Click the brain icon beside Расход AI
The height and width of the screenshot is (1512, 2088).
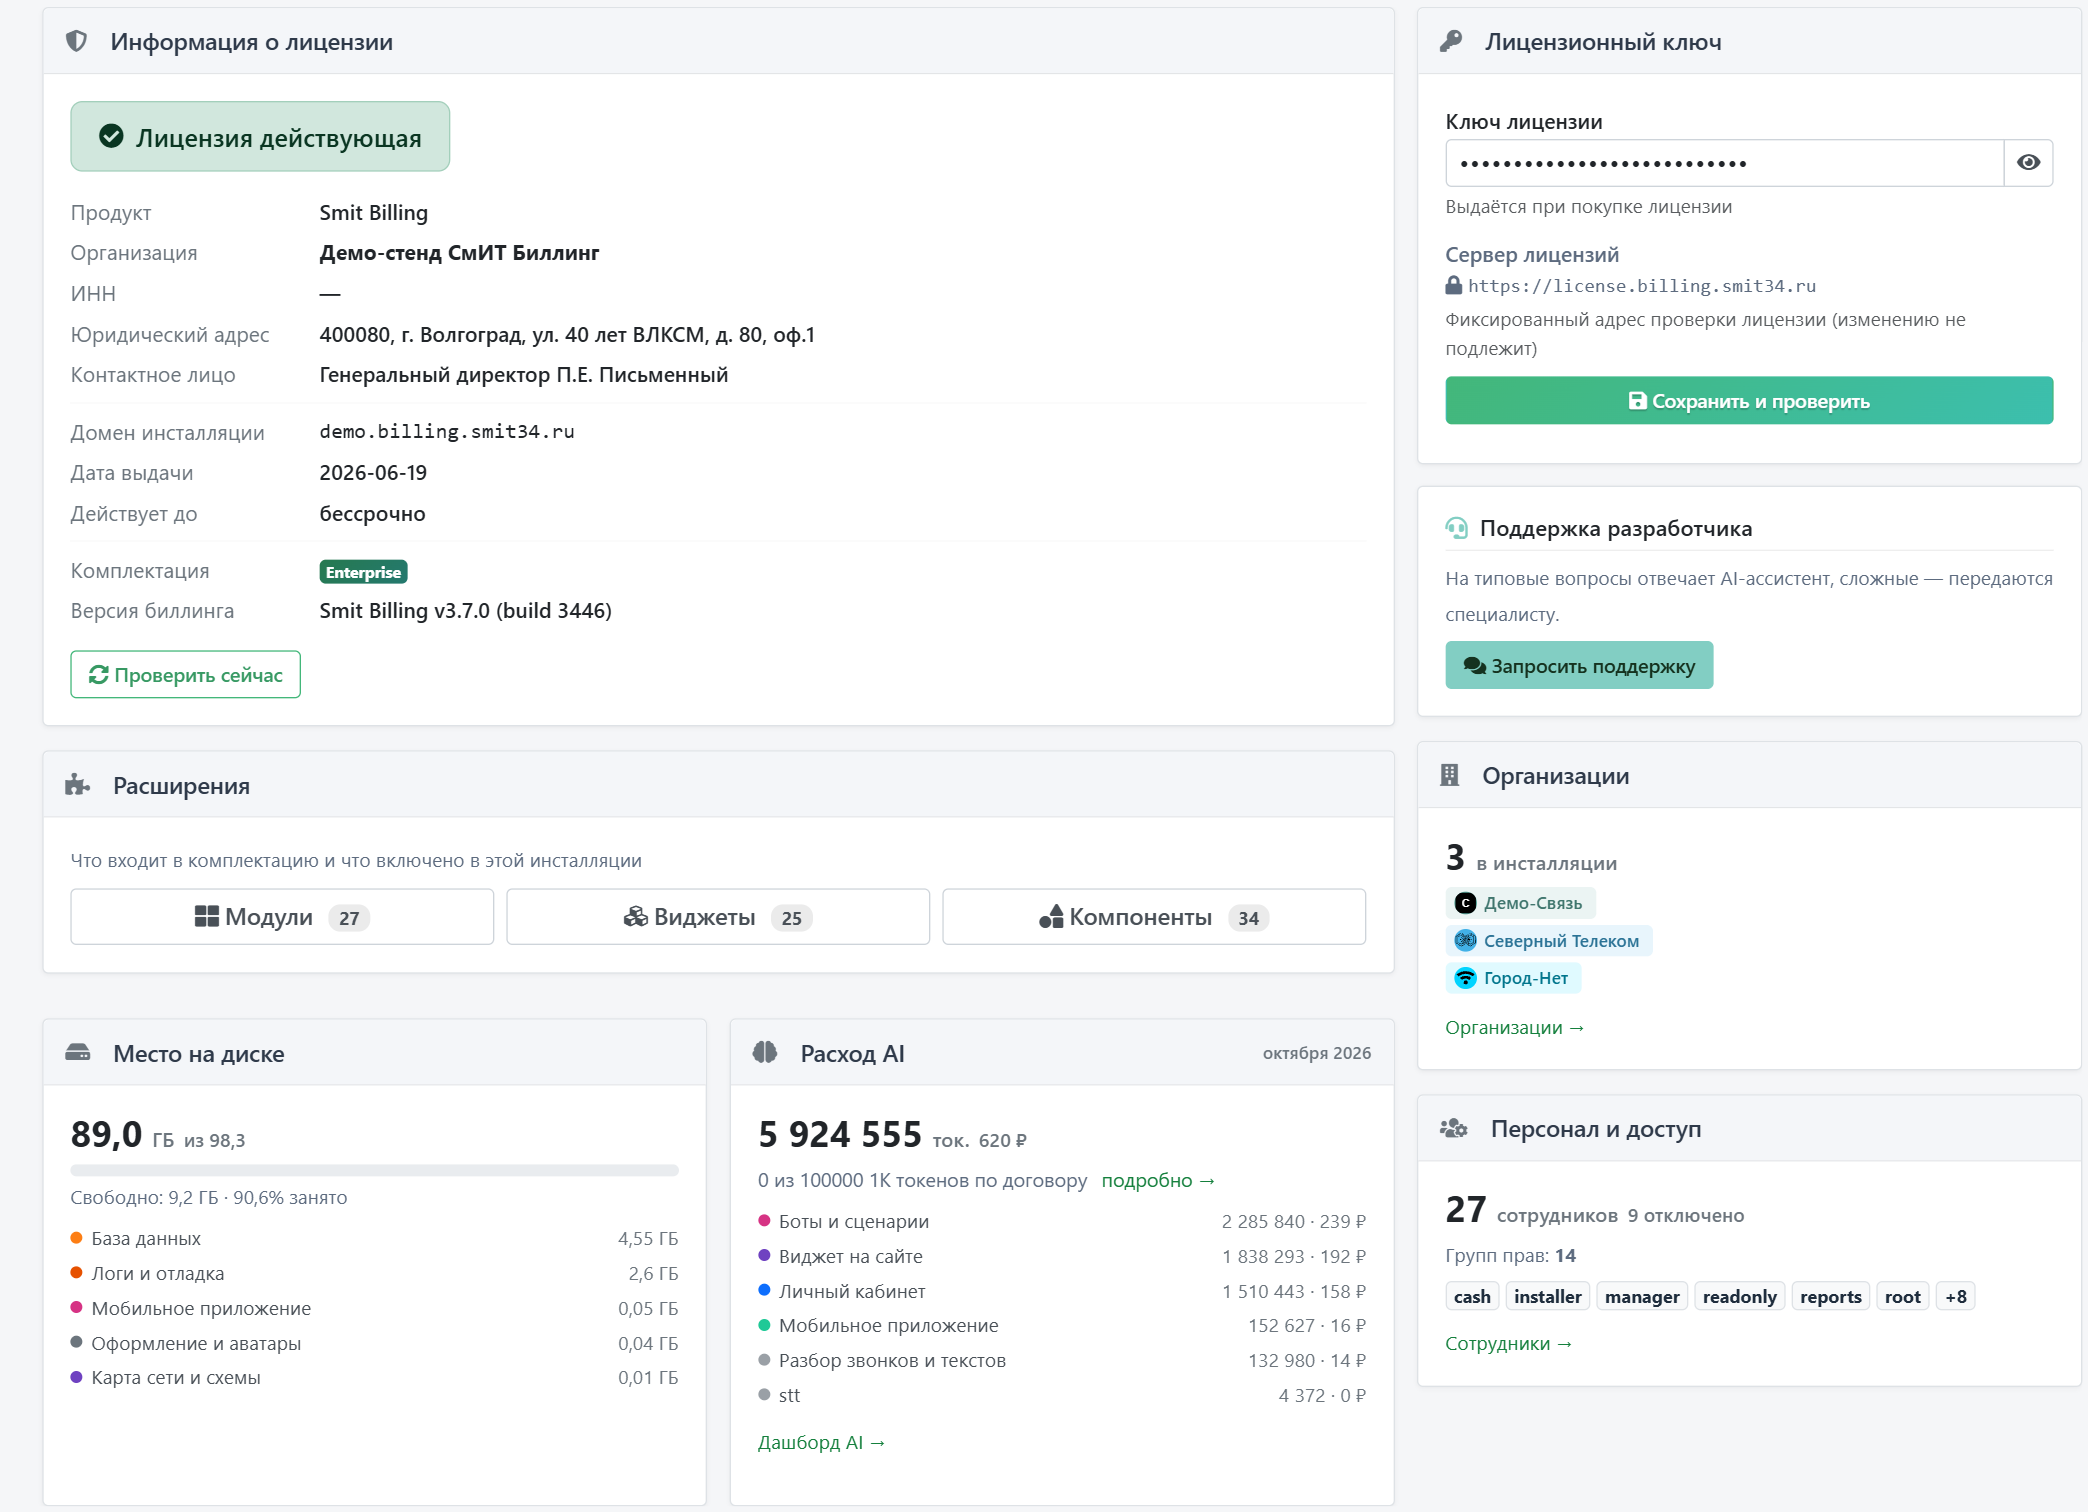coord(765,1052)
